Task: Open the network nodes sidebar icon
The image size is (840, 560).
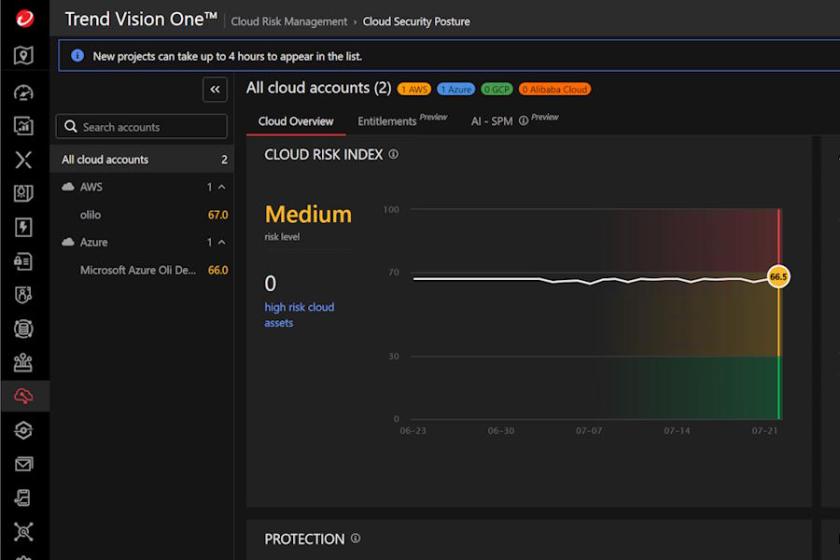Action: (x=24, y=531)
